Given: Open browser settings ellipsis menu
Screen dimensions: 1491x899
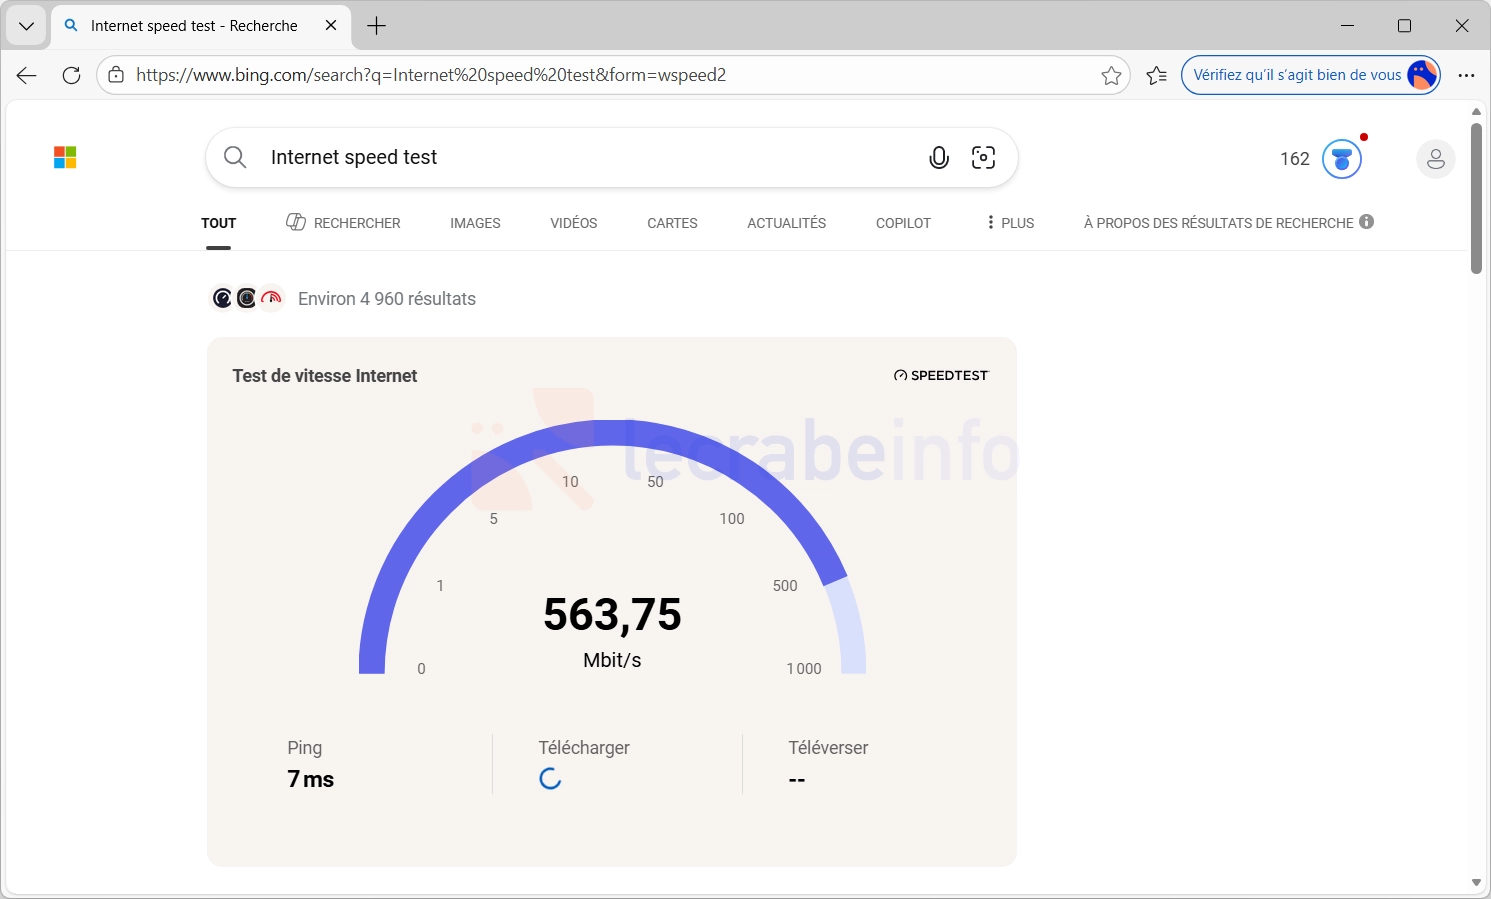Looking at the screenshot, I should [1466, 76].
